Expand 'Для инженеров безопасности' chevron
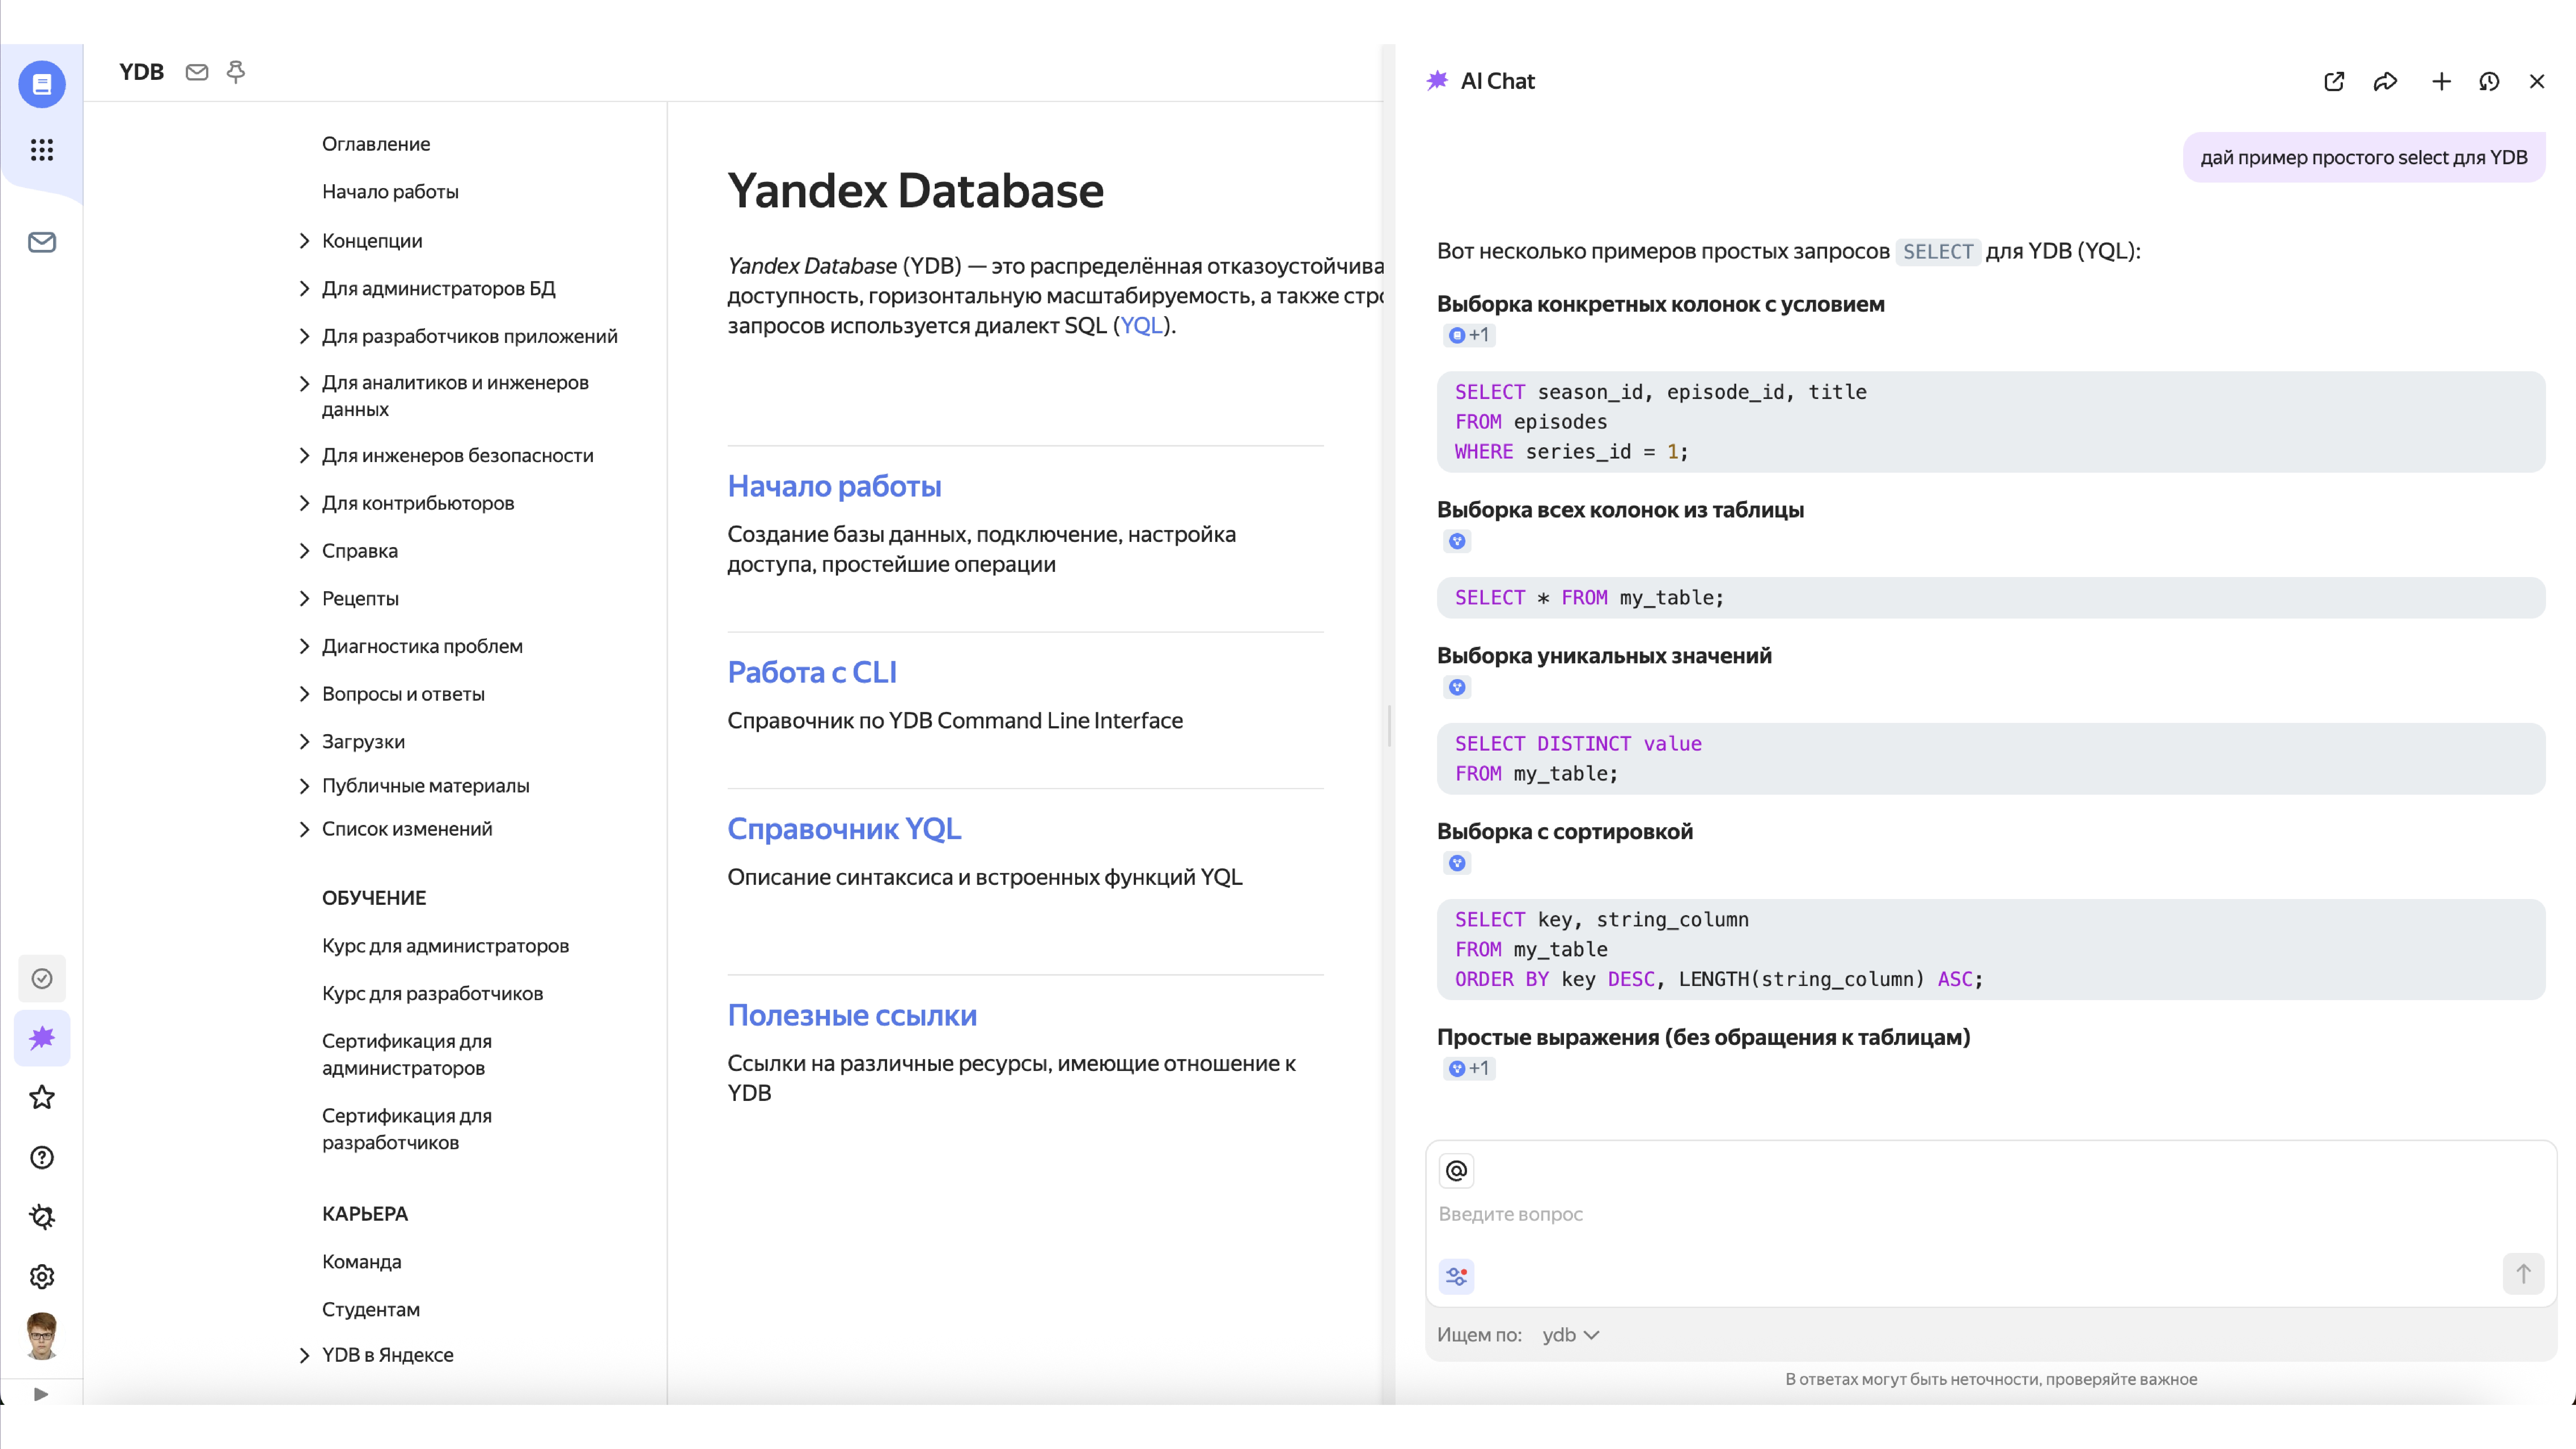Image resolution: width=2576 pixels, height=1449 pixels. click(x=305, y=456)
